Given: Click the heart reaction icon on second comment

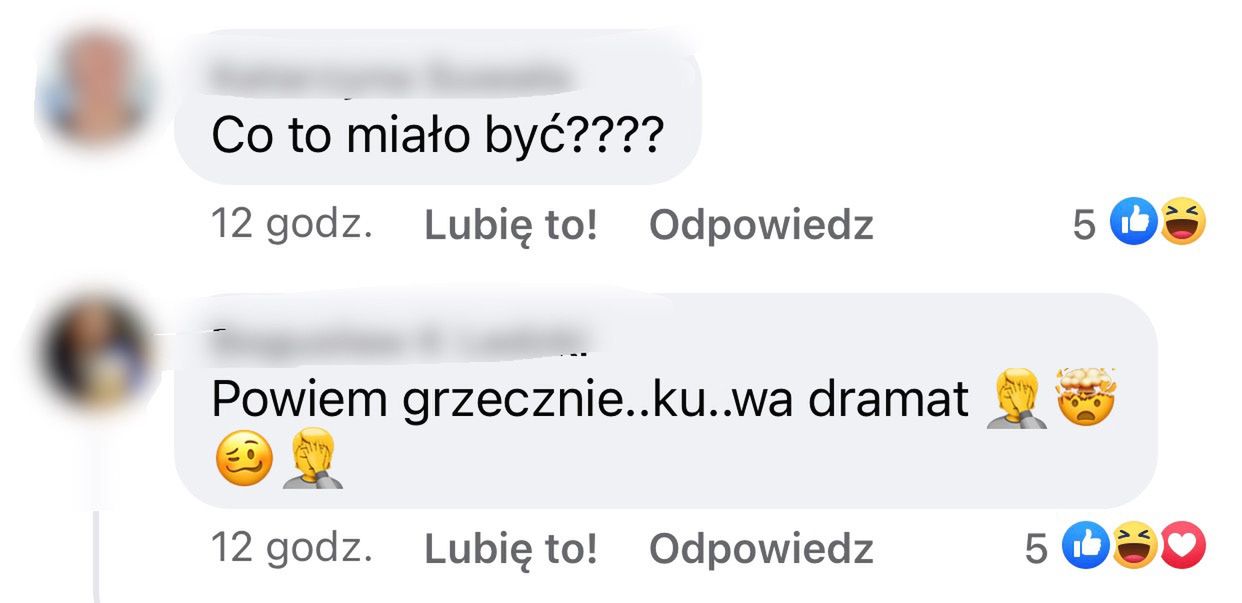Looking at the screenshot, I should [x=1182, y=546].
